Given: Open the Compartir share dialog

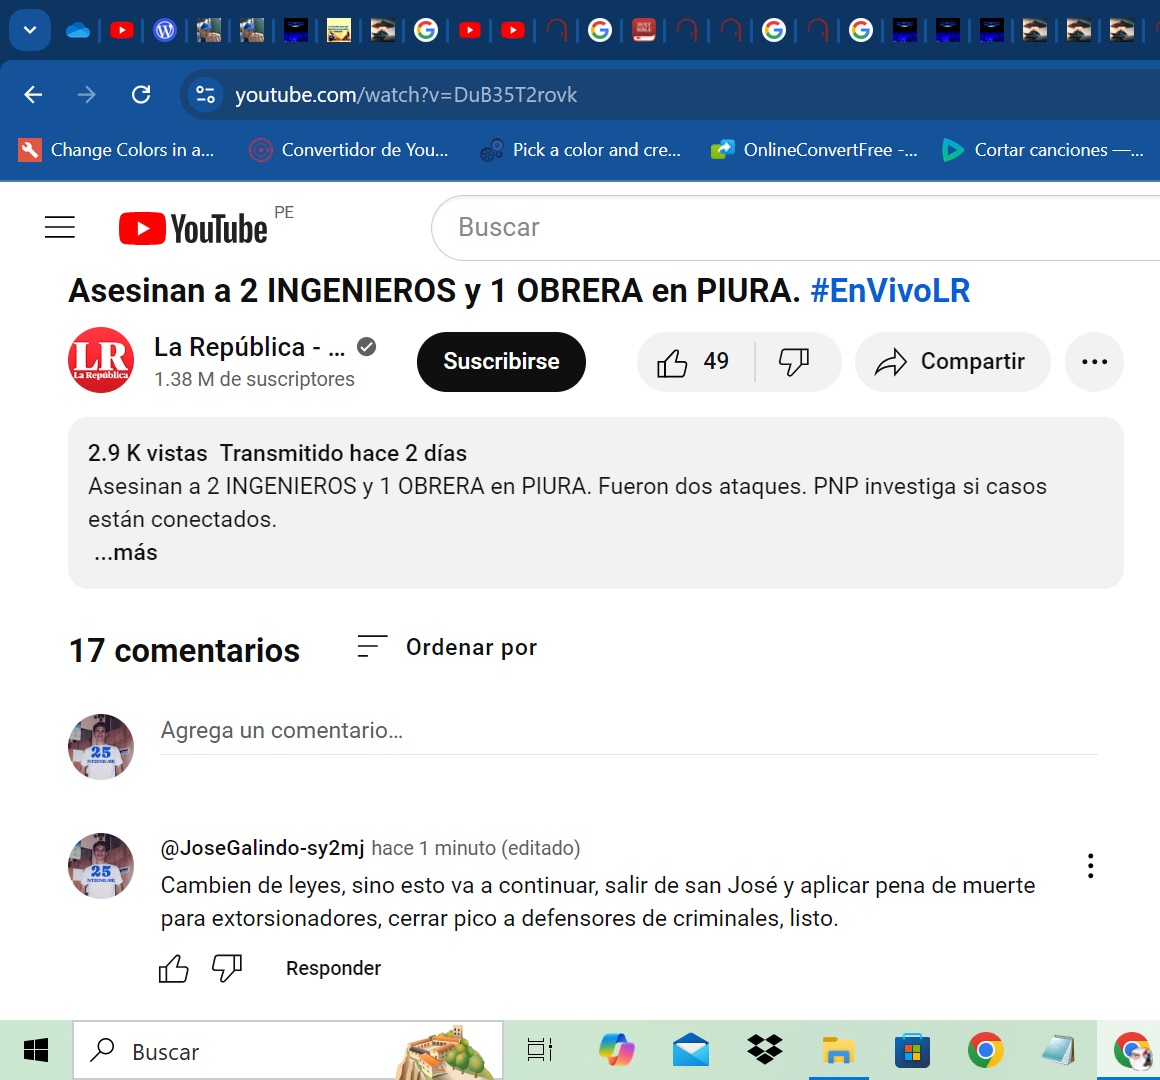Looking at the screenshot, I should (951, 362).
